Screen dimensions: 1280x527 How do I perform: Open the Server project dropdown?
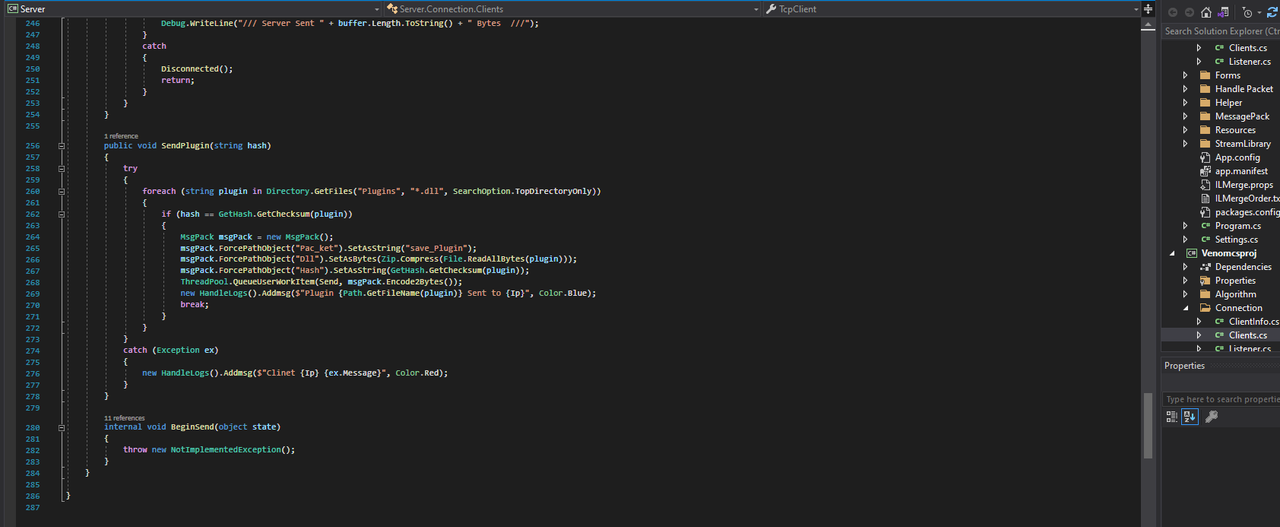pyautogui.click(x=376, y=9)
